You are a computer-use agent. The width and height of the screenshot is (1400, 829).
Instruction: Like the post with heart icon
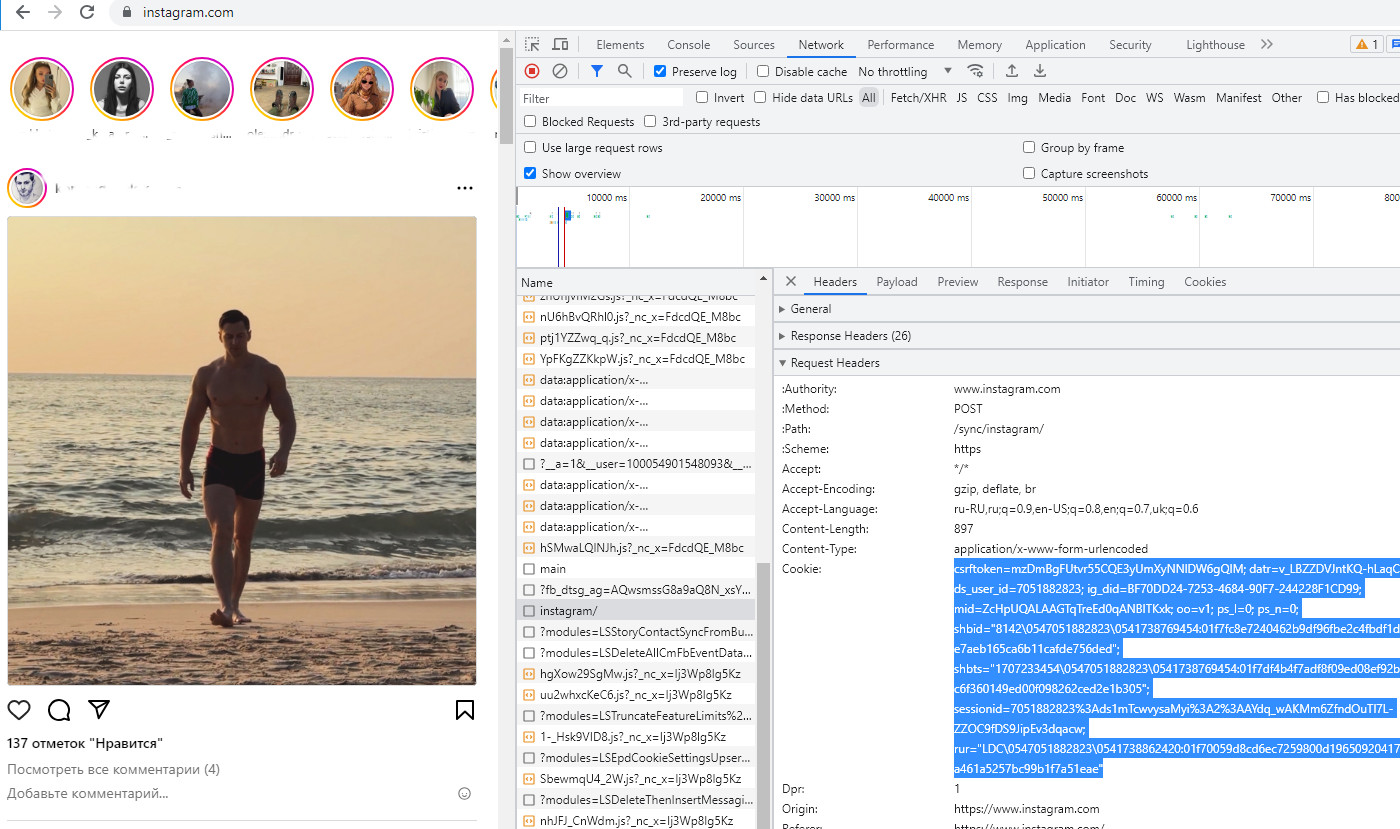[19, 710]
